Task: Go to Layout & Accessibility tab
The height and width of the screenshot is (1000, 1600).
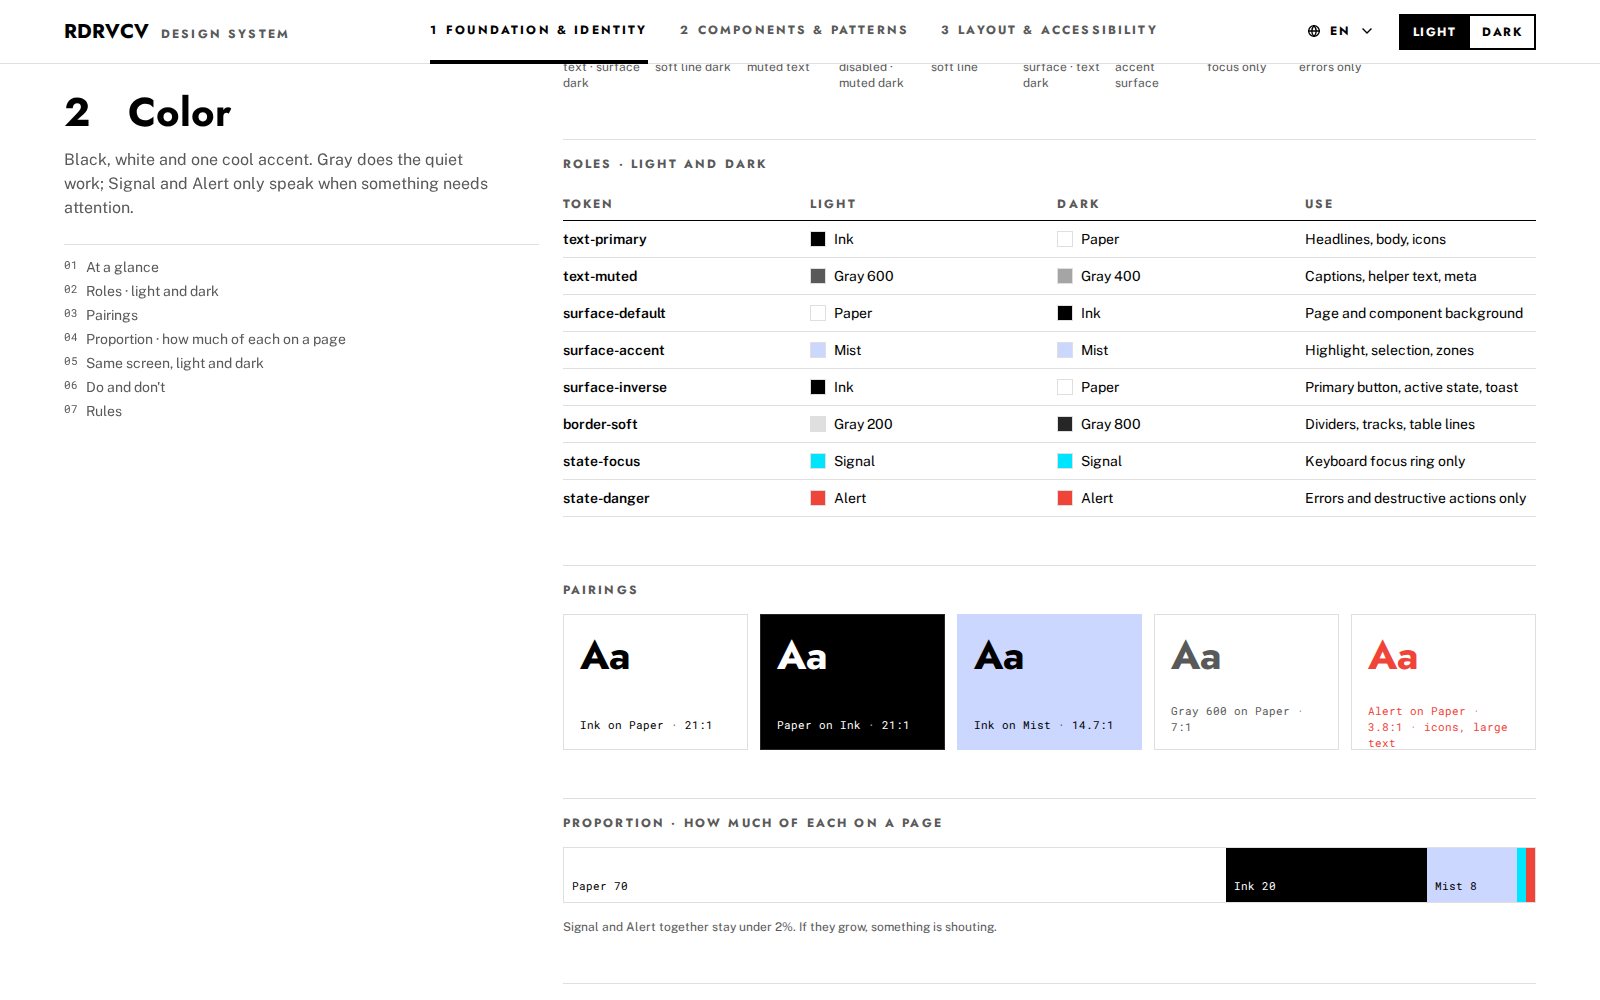Action: point(1049,30)
